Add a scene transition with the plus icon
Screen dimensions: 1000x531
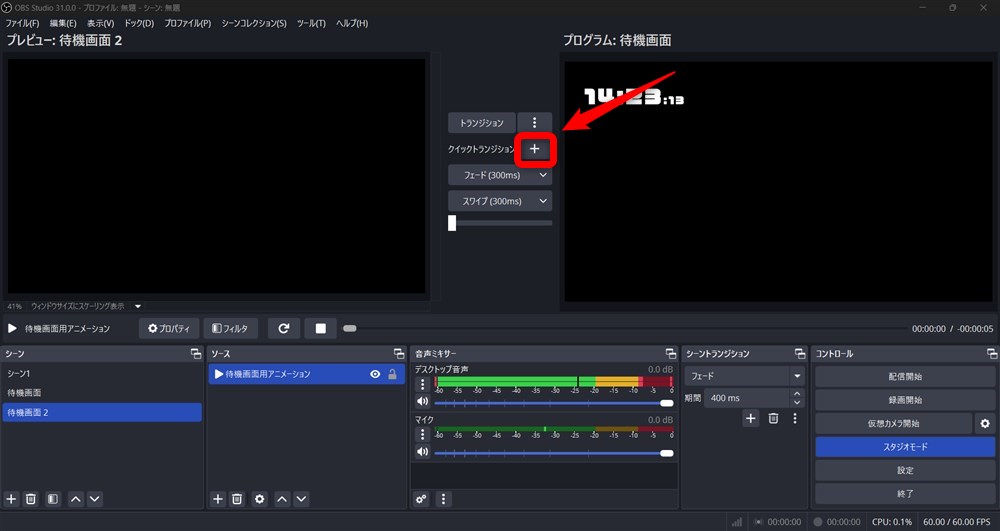coord(751,418)
